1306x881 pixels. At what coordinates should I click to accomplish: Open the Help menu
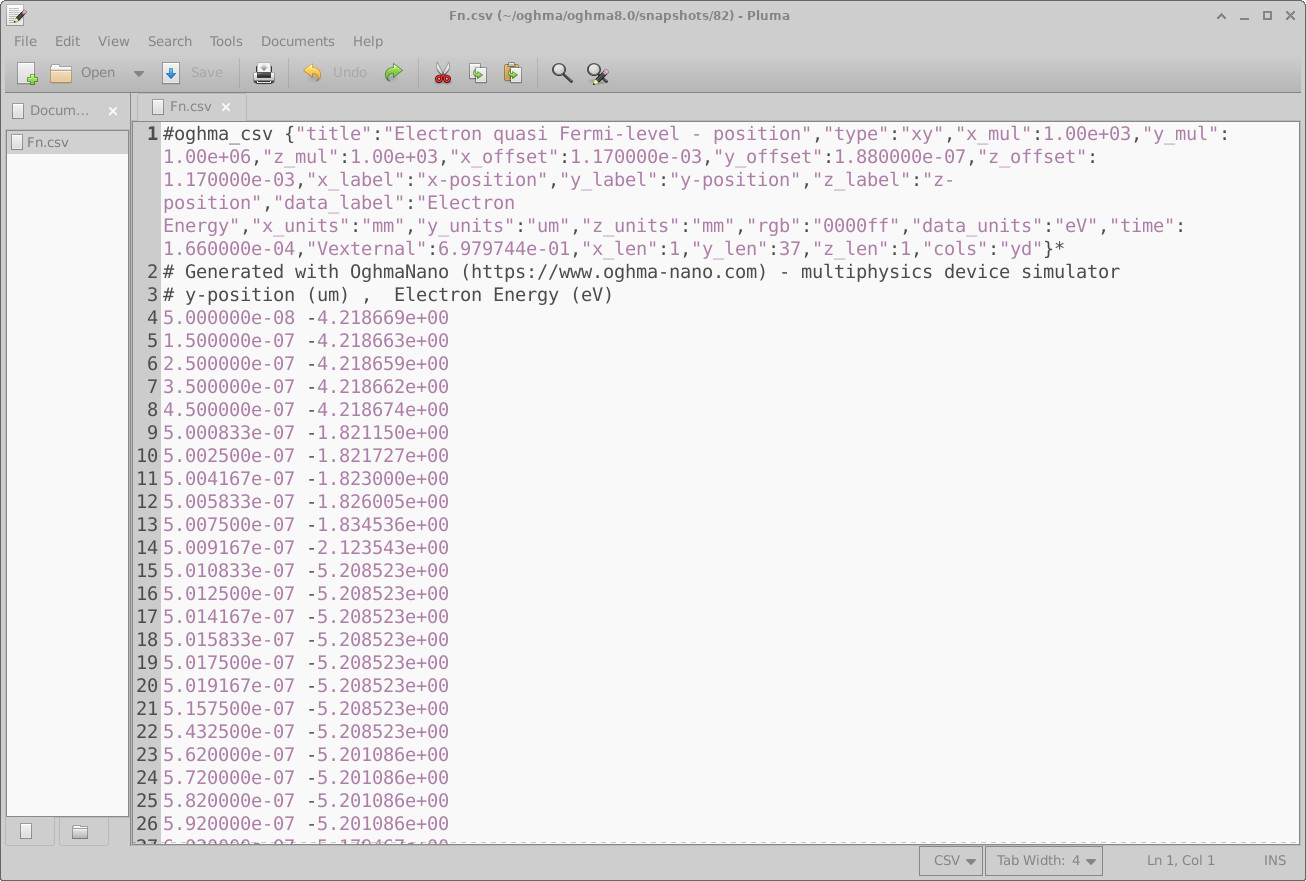point(368,41)
